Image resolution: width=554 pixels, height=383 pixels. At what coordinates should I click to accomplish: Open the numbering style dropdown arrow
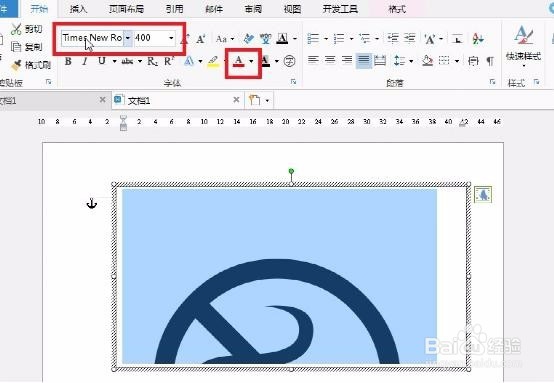pyautogui.click(x=352, y=39)
